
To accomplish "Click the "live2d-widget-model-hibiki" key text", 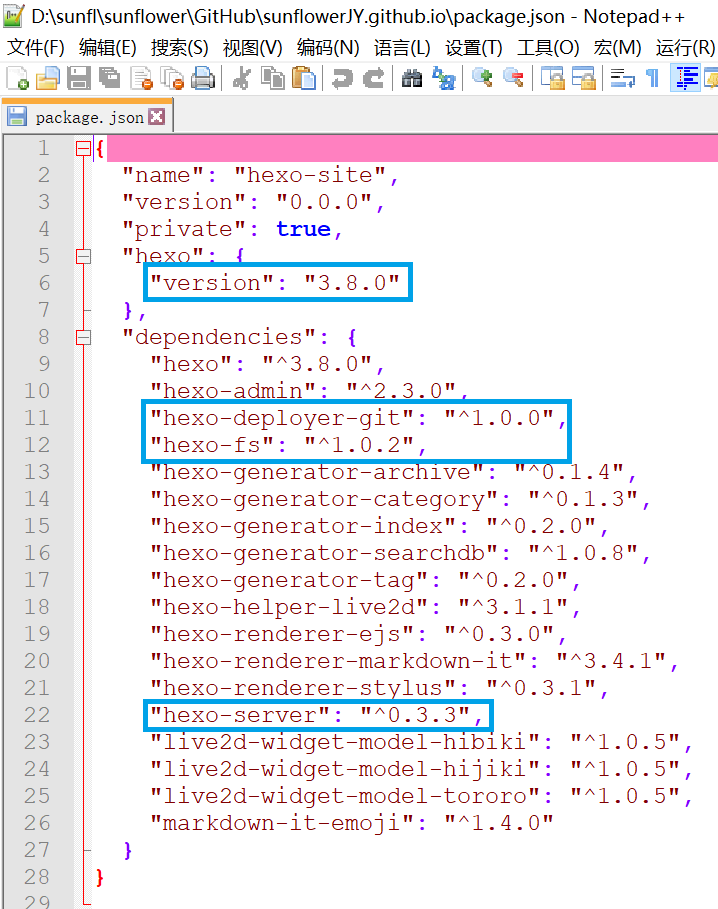I will tap(345, 742).
